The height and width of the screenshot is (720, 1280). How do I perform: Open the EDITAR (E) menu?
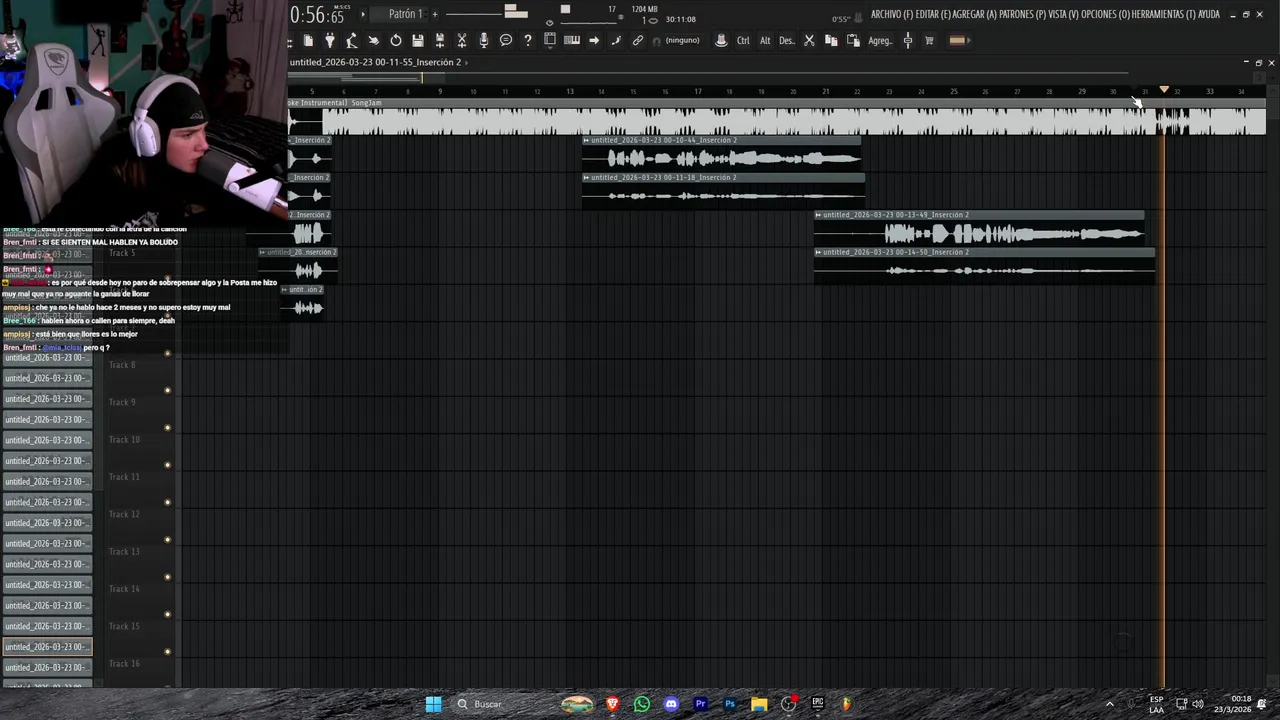tap(934, 15)
